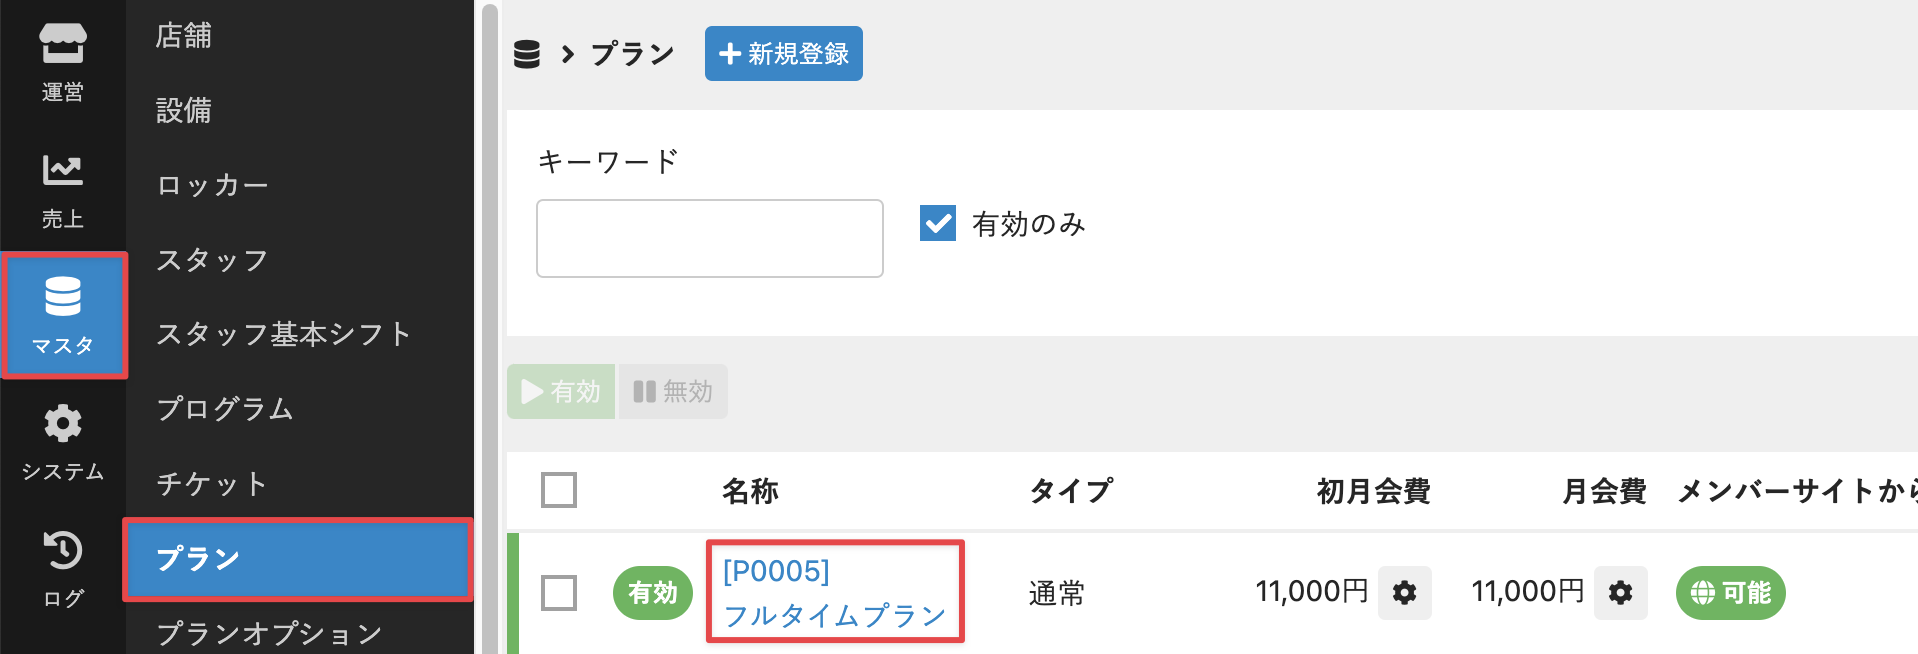The width and height of the screenshot is (1918, 654).
Task: Open the システム gear section
Action: [x=62, y=442]
